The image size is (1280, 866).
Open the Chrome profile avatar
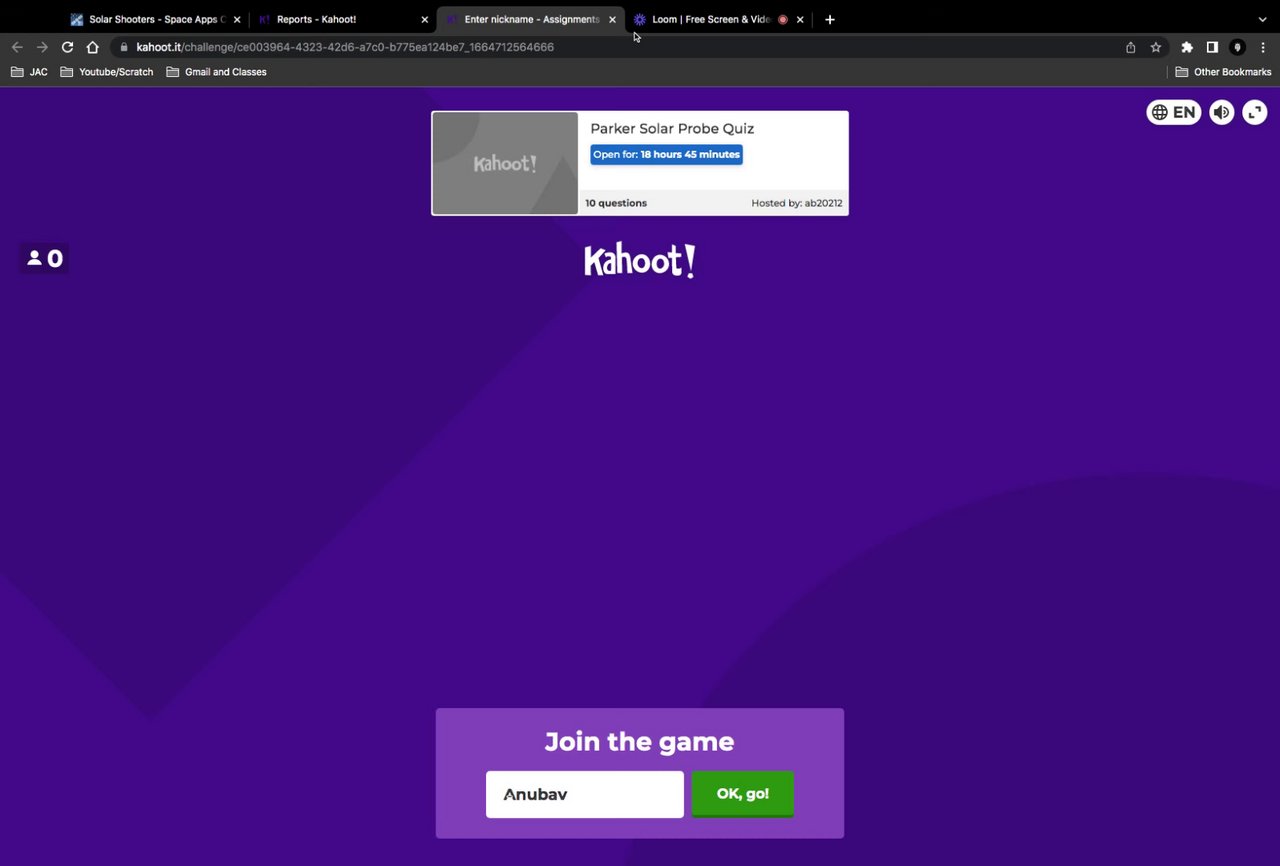(x=1237, y=47)
